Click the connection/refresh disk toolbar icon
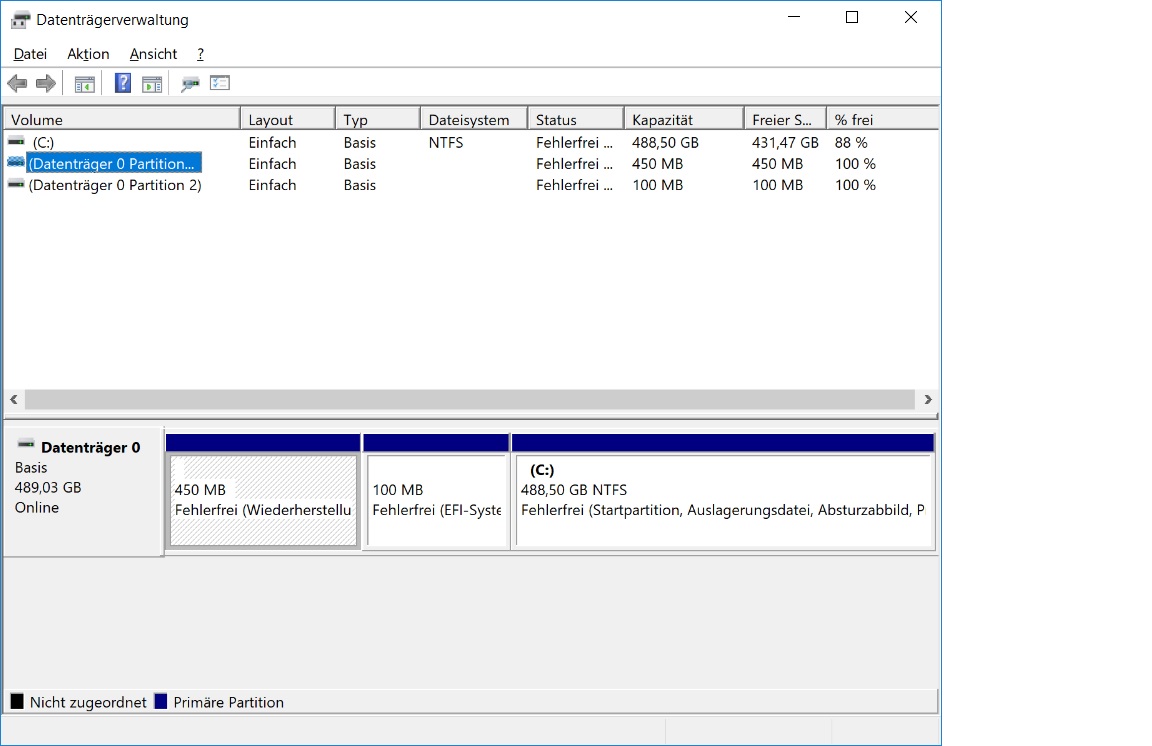The height and width of the screenshot is (746, 1152). [190, 84]
